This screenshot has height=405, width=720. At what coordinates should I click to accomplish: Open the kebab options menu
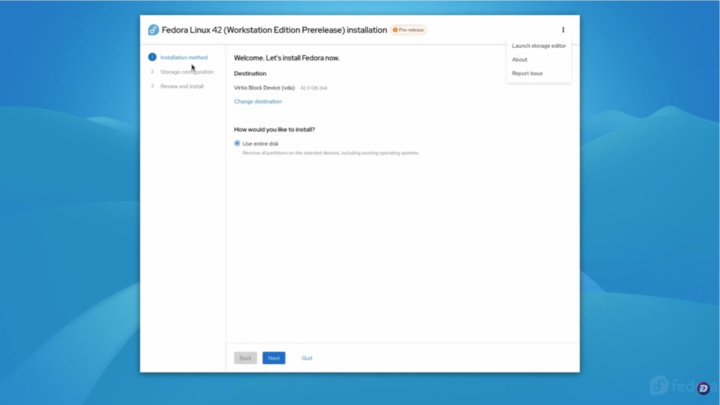click(x=563, y=30)
